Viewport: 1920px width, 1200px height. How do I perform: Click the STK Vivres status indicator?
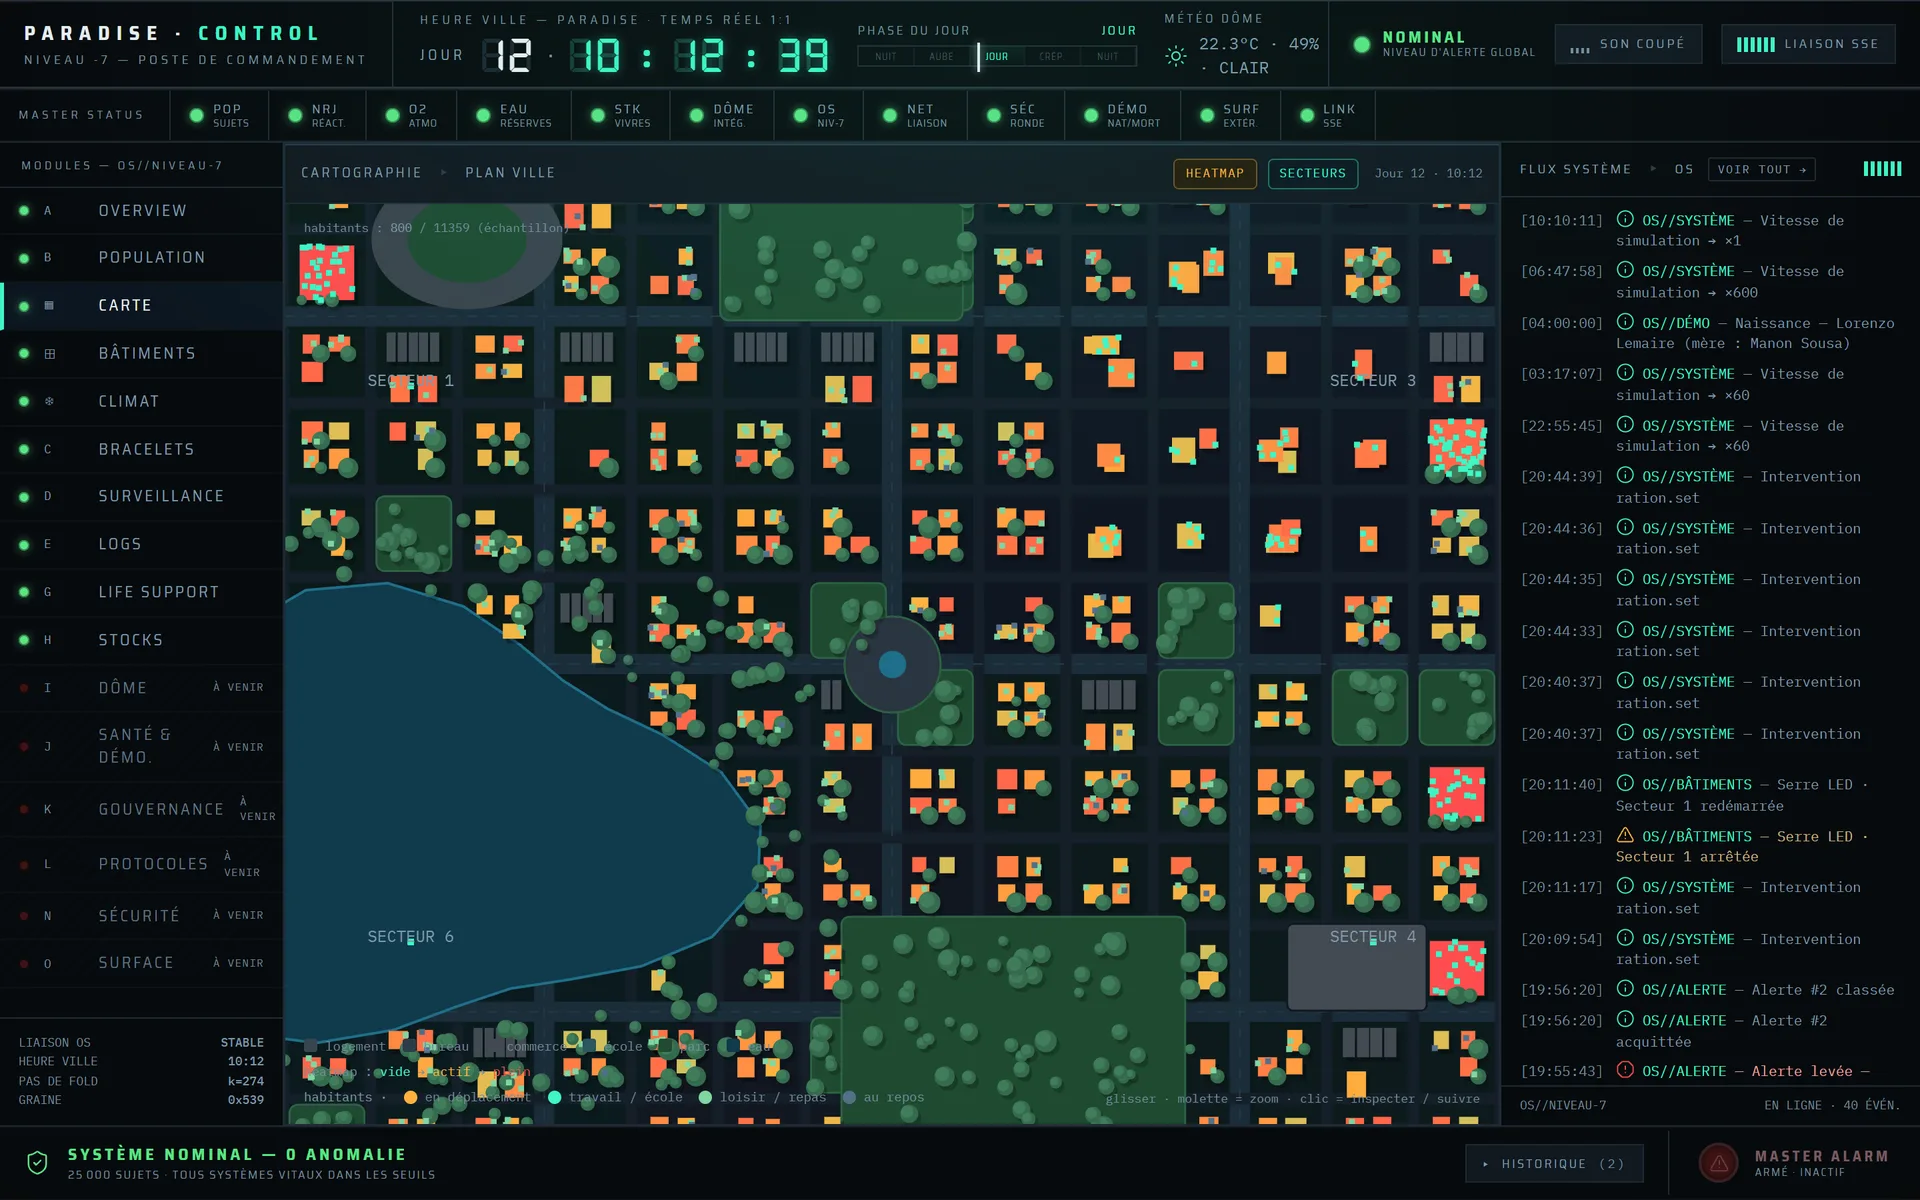tap(620, 115)
